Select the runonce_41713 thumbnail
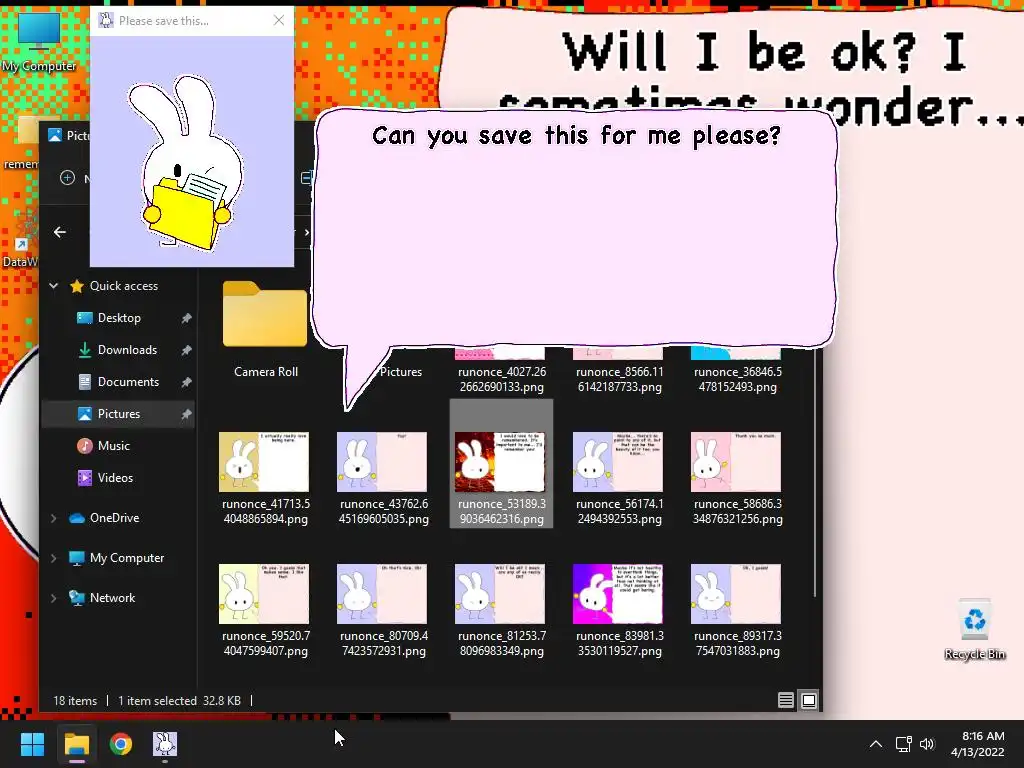The image size is (1024, 768). pos(264,462)
